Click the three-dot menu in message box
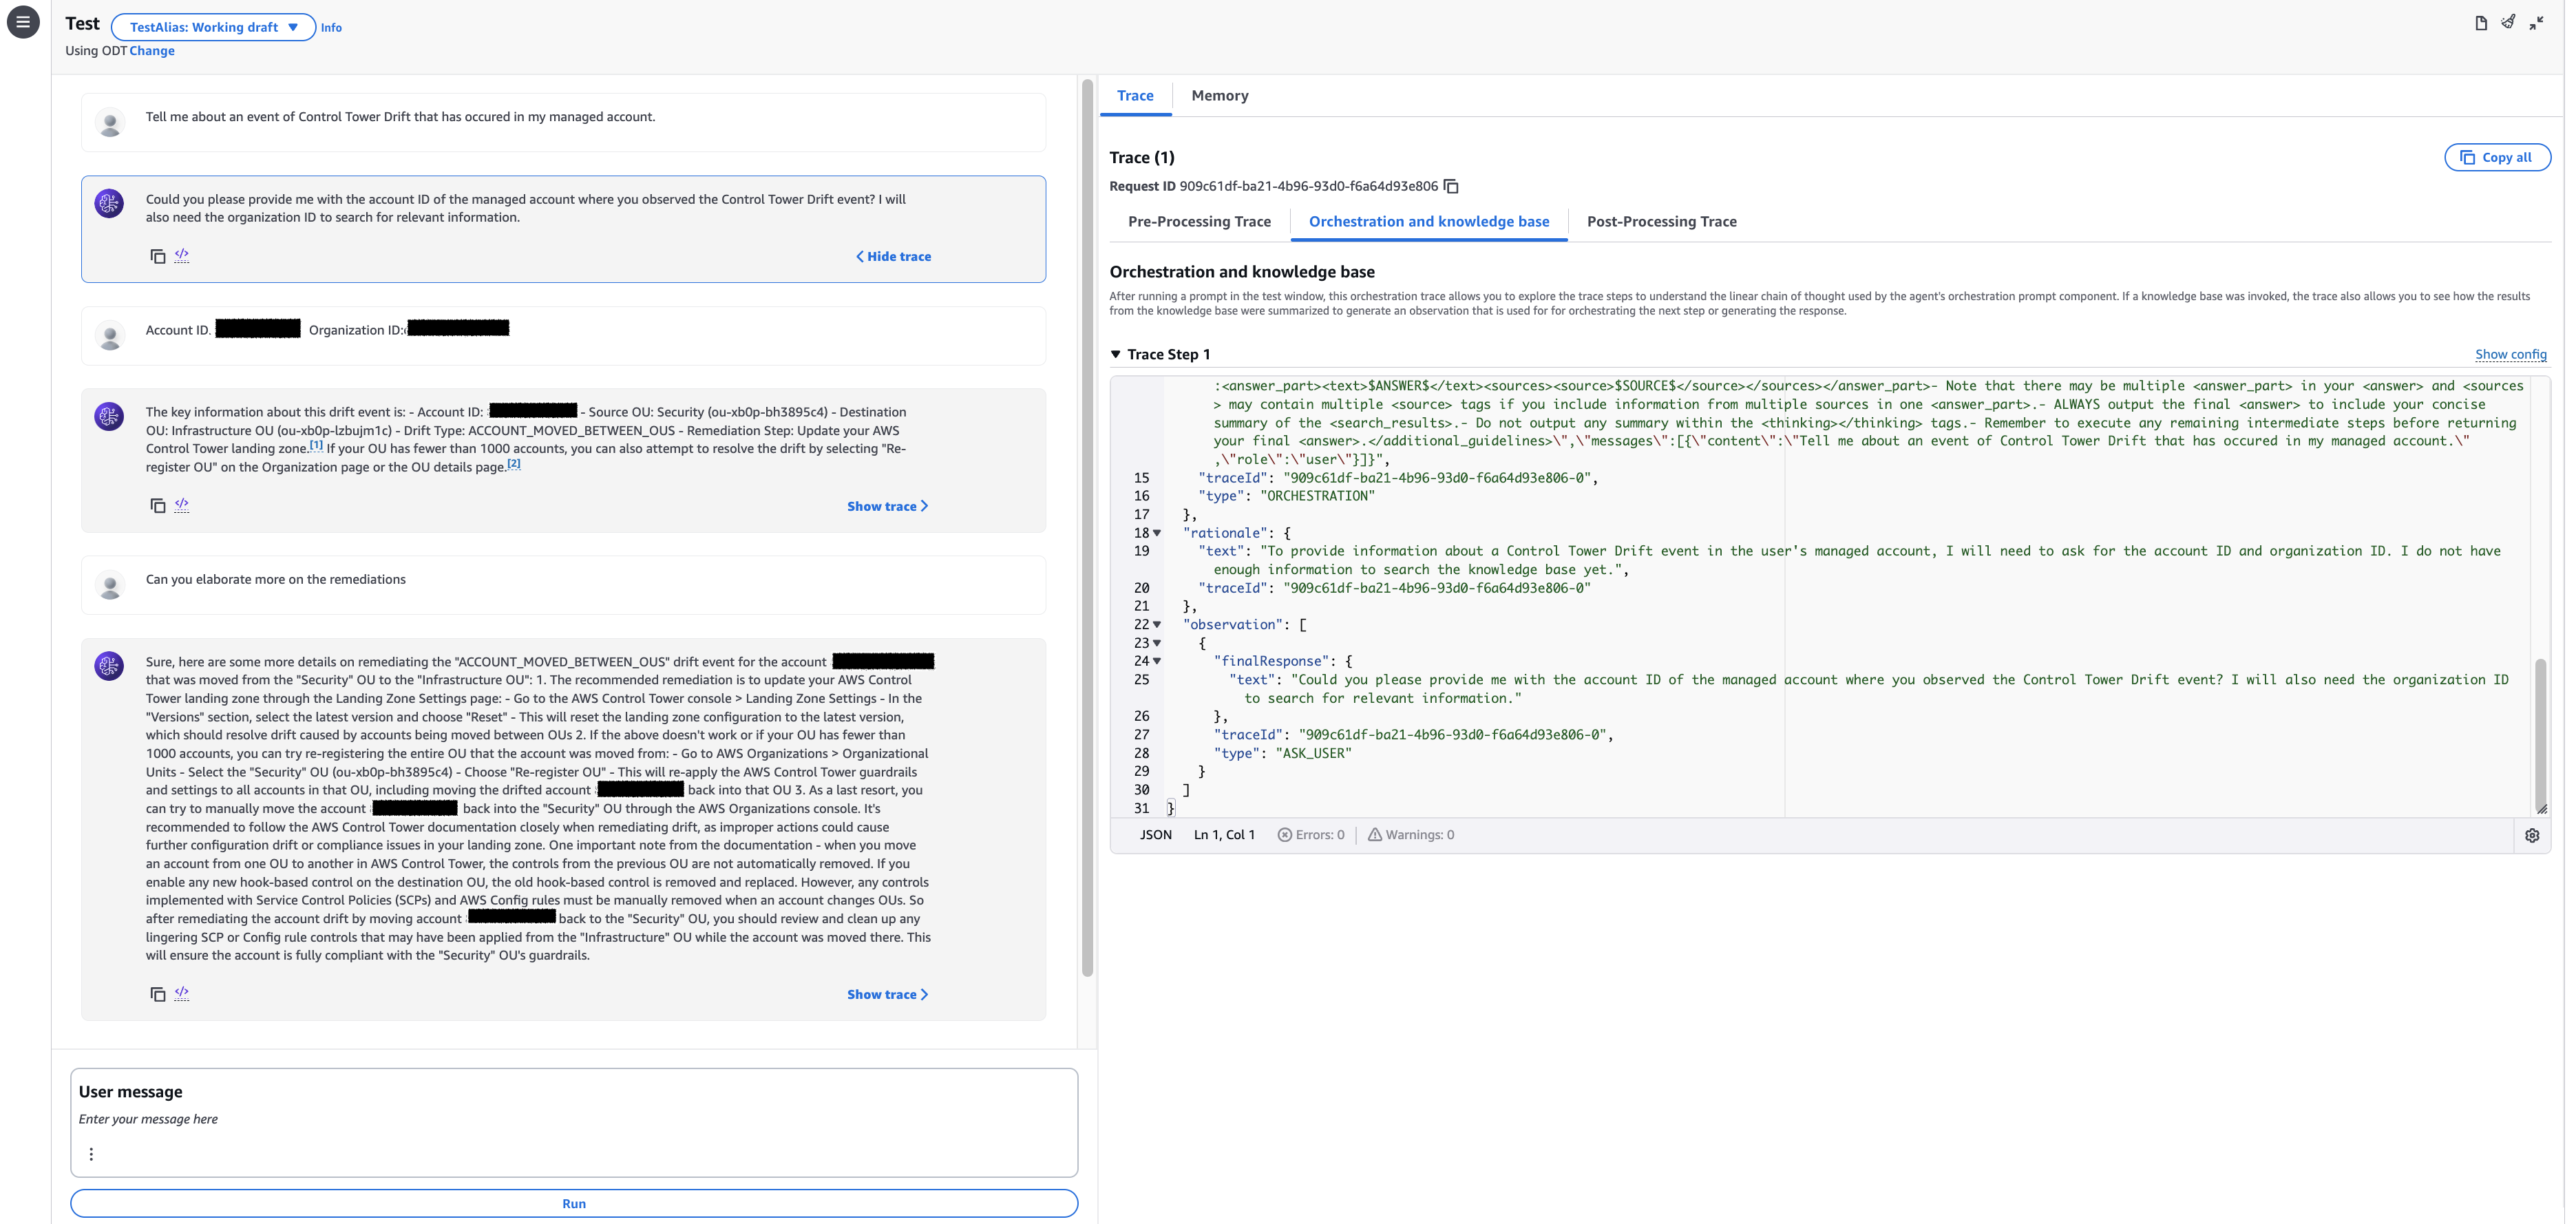This screenshot has width=2576, height=1224. [91, 1154]
